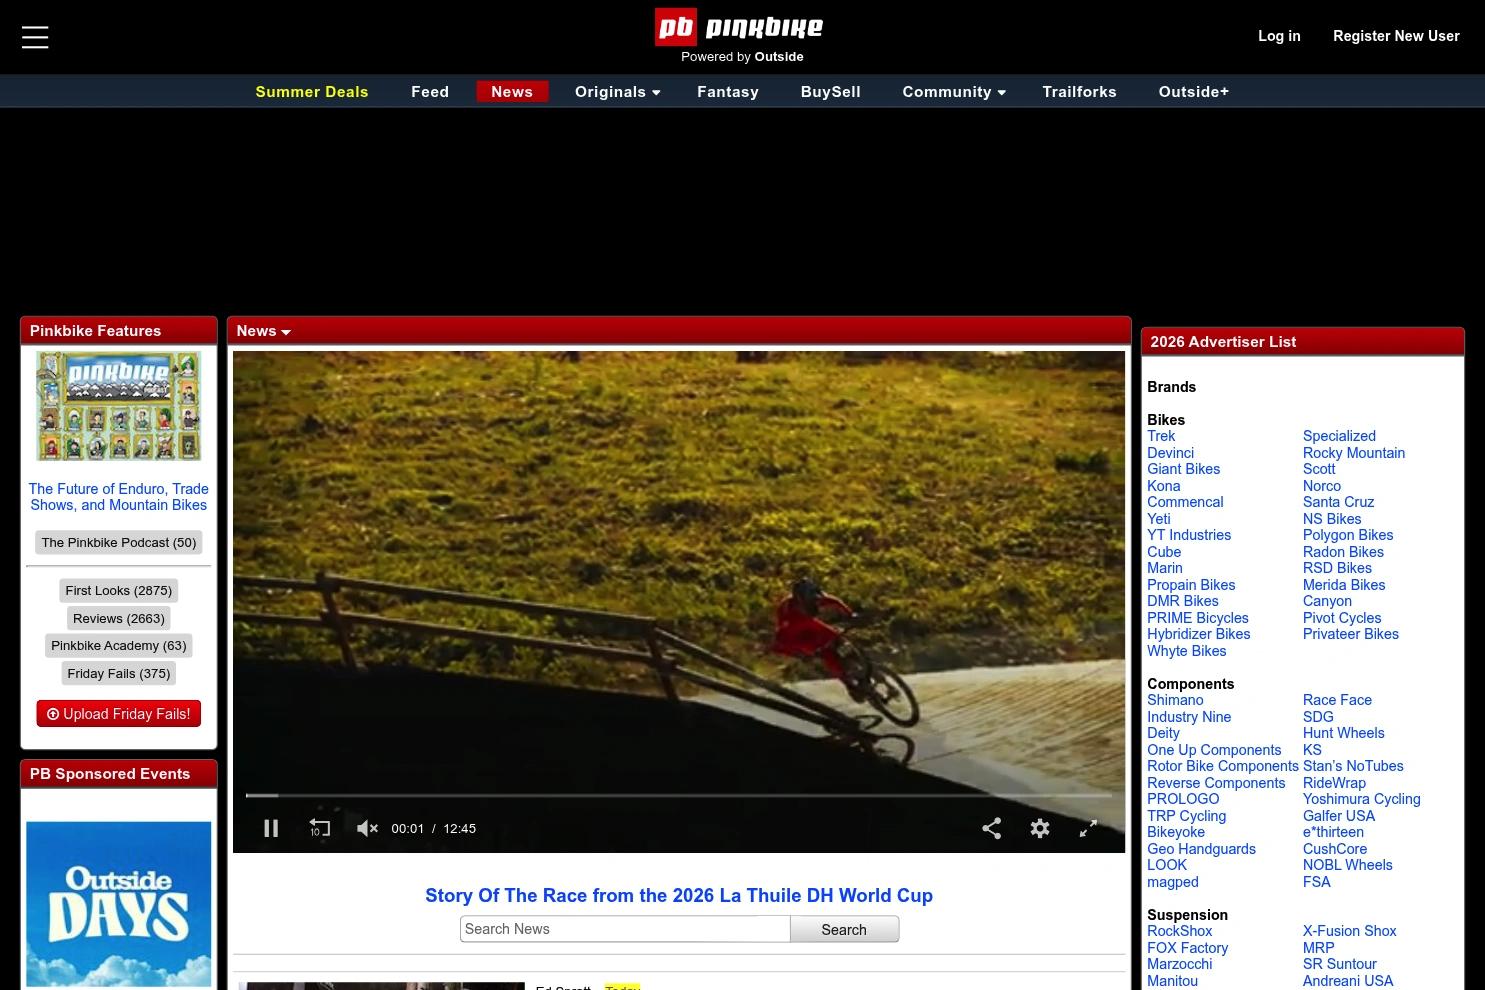
Task: Click the Pinkbike logo
Action: [739, 27]
